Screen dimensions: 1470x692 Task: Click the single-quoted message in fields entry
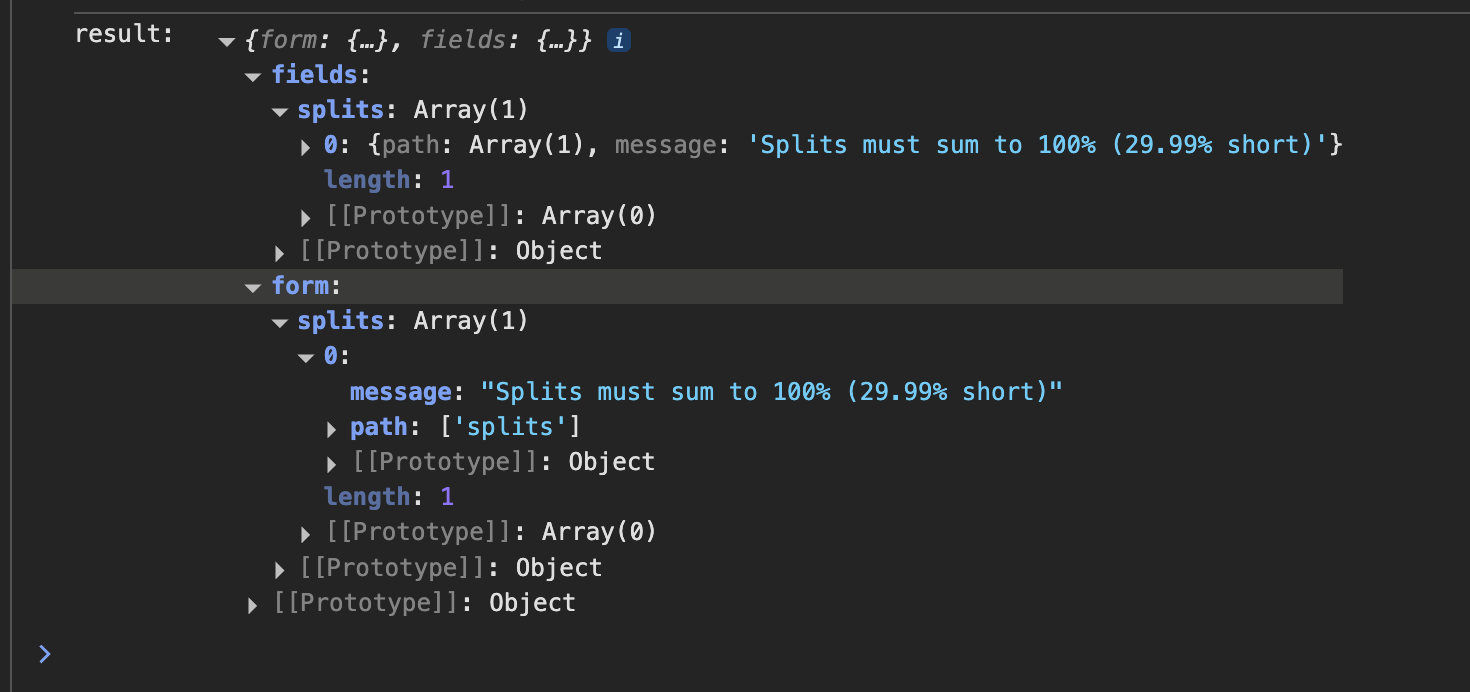pos(1044,145)
